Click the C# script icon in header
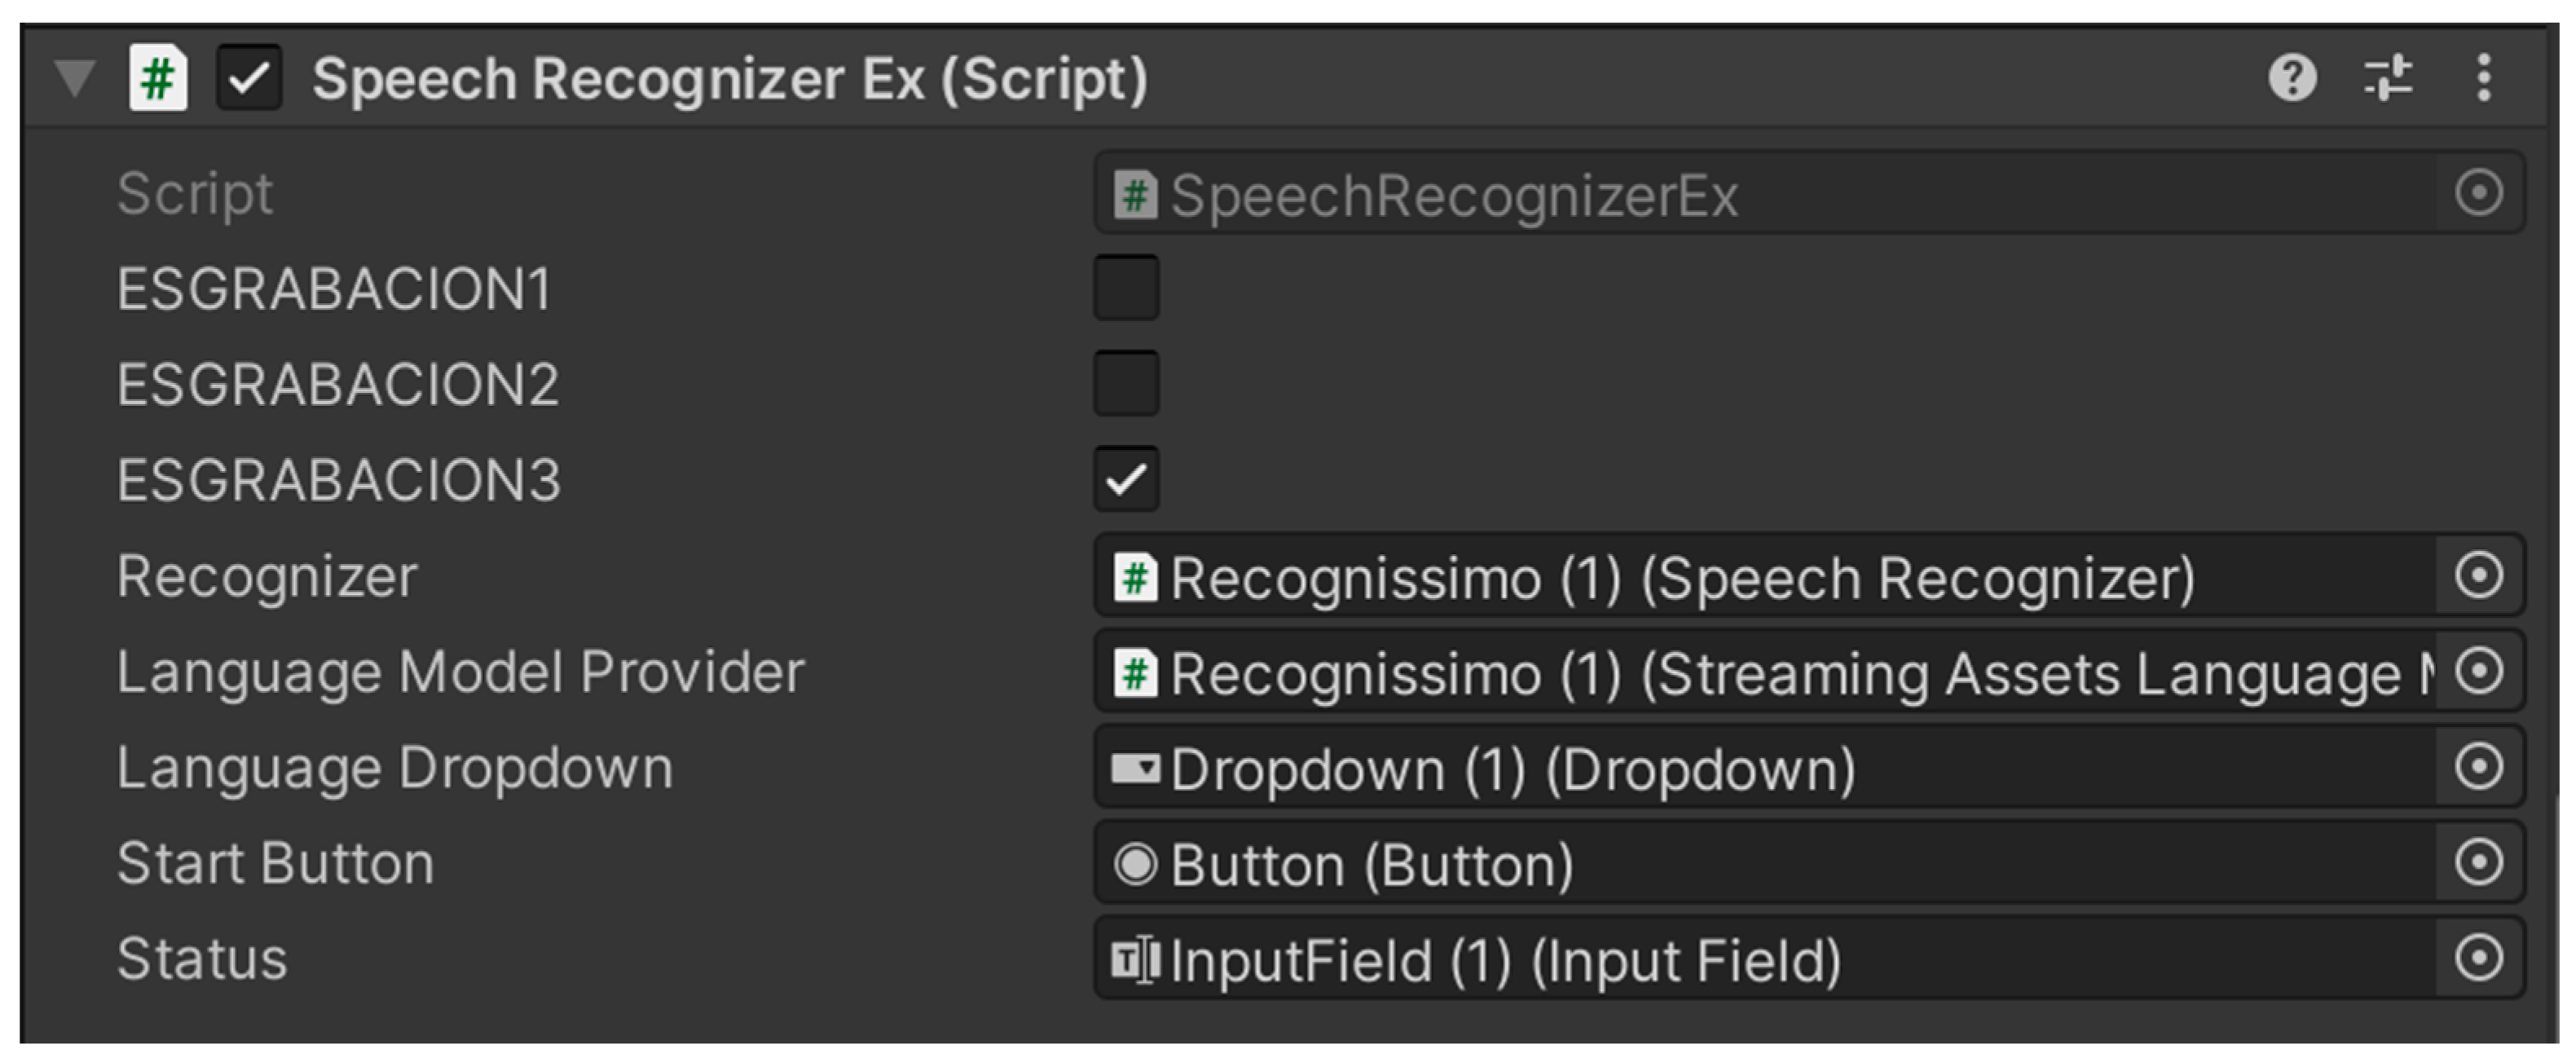This screenshot has width=2576, height=1062. (158, 78)
